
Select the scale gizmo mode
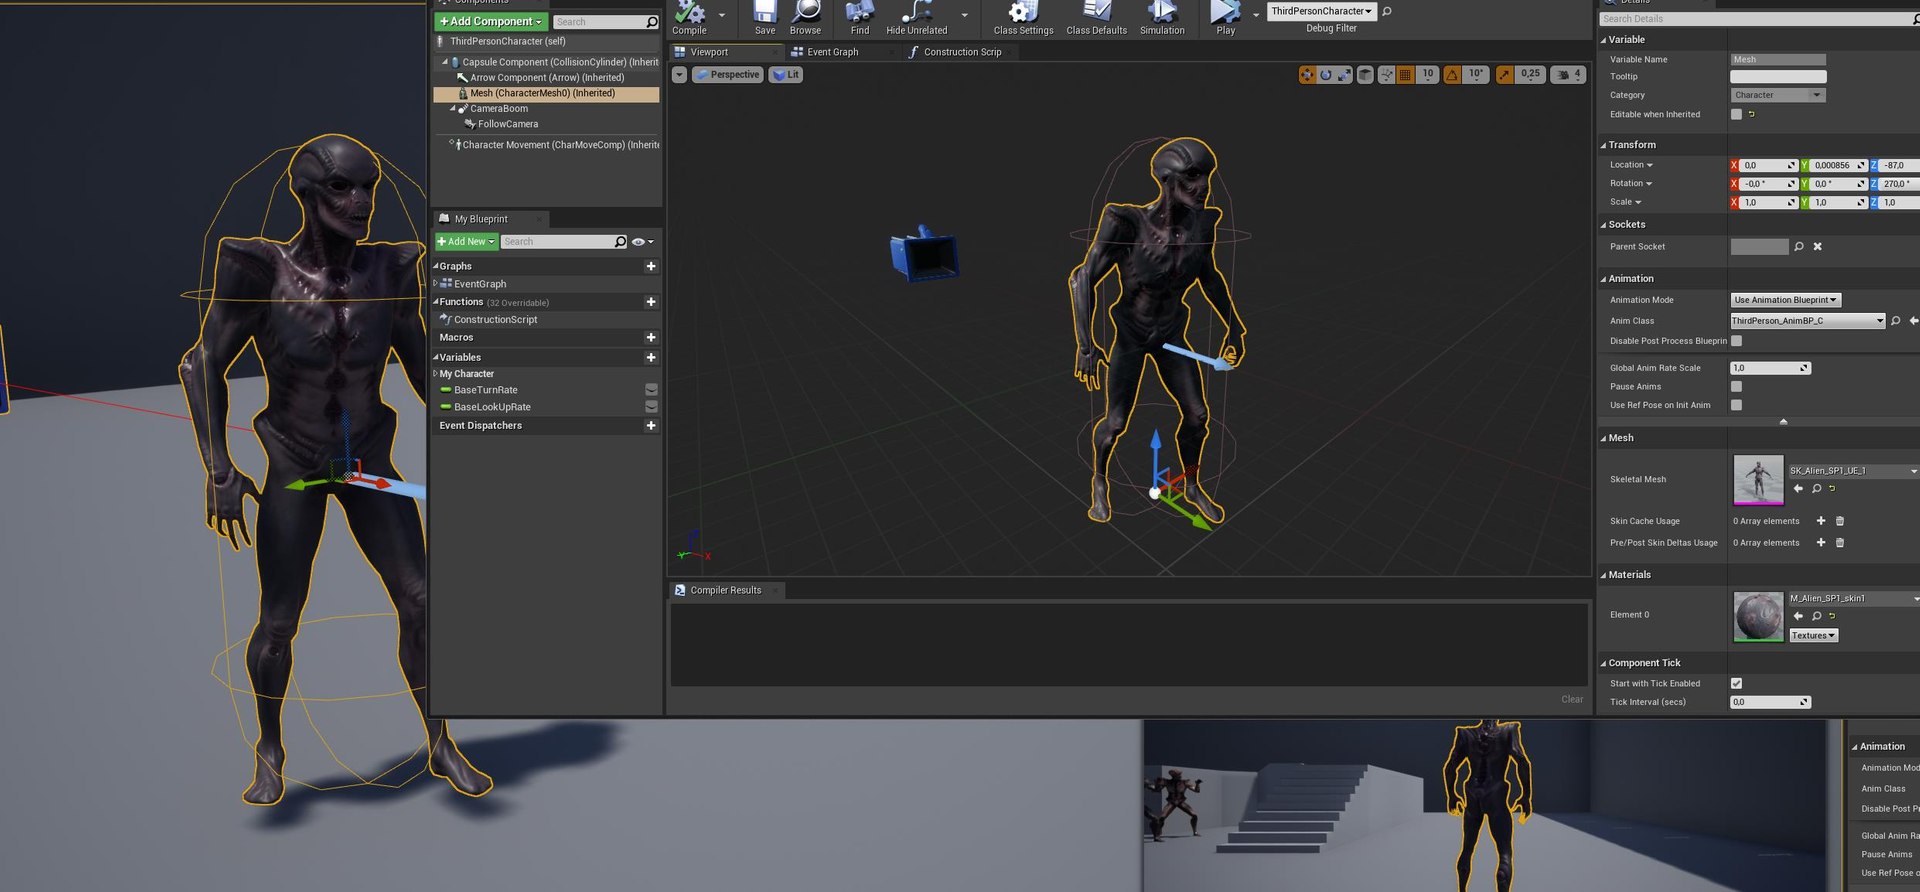pyautogui.click(x=1344, y=75)
